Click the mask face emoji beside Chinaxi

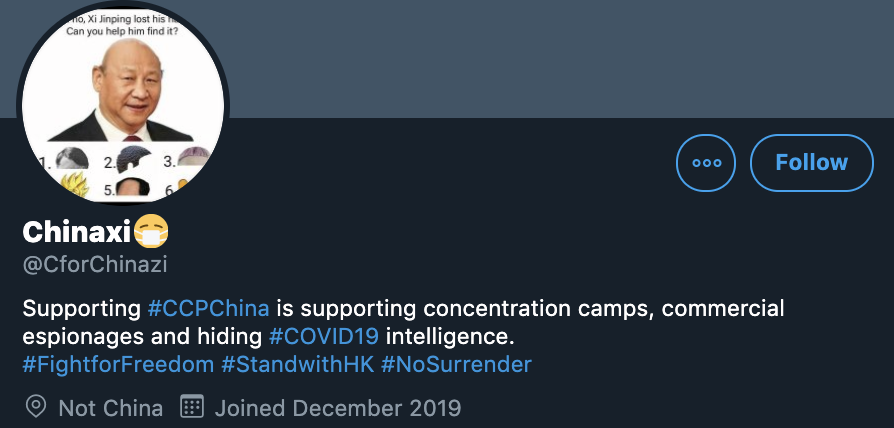pos(151,231)
